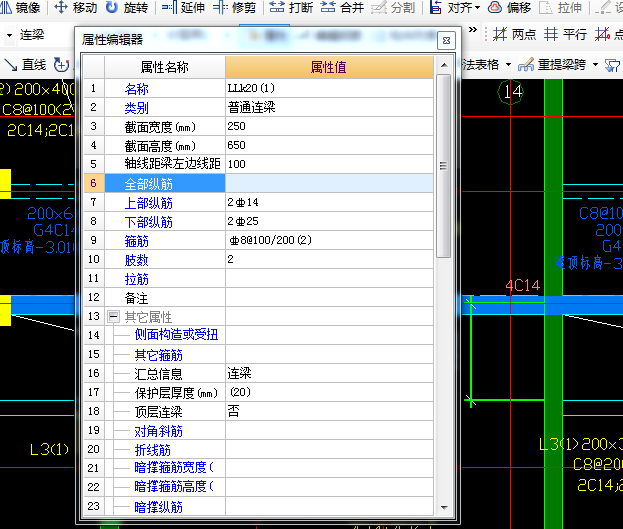Select the Break (打断) tool
The image size is (623, 529).
tap(291, 8)
